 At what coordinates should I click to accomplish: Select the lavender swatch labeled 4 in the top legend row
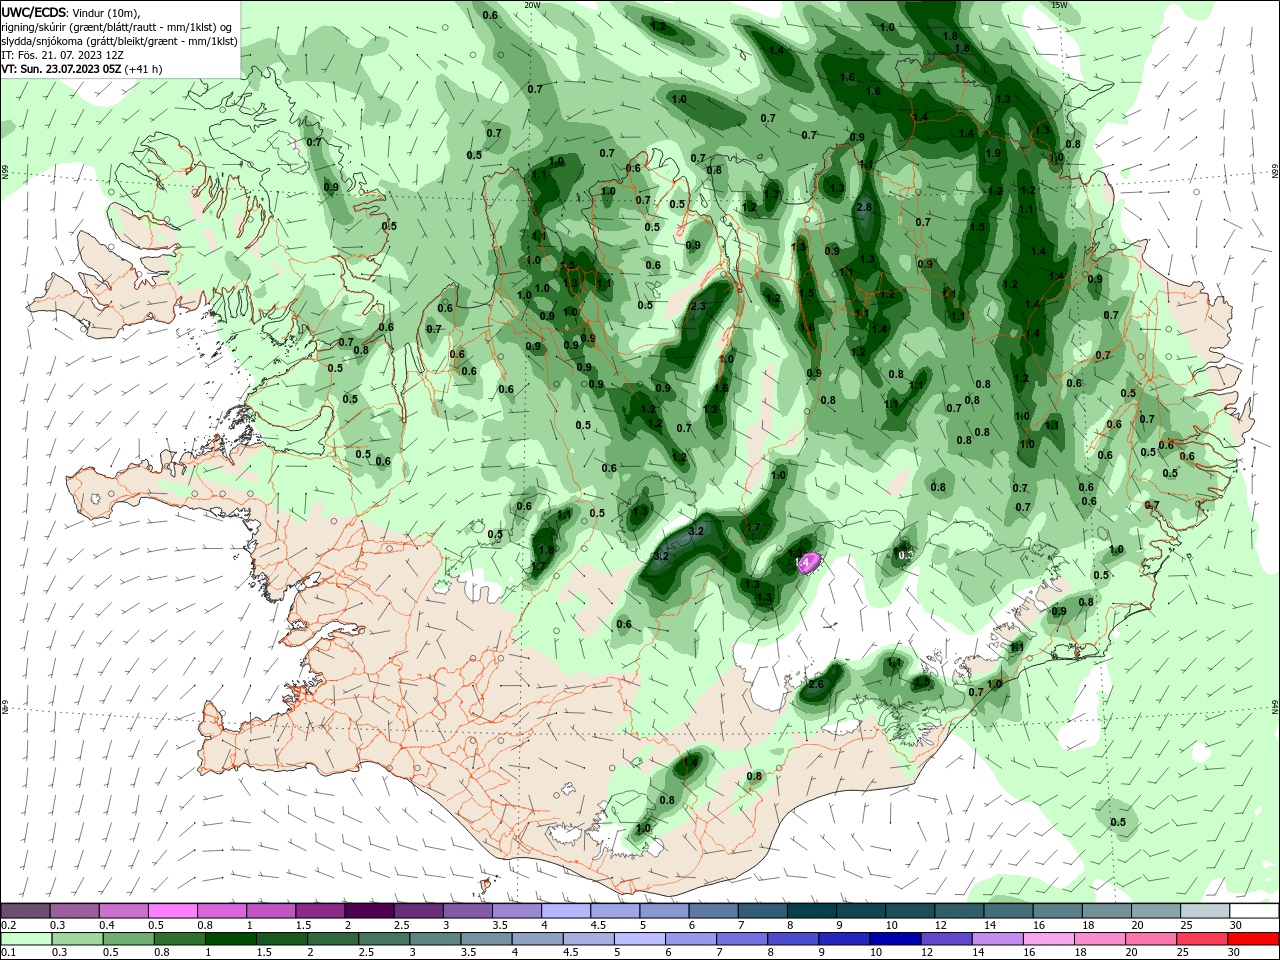(566, 911)
